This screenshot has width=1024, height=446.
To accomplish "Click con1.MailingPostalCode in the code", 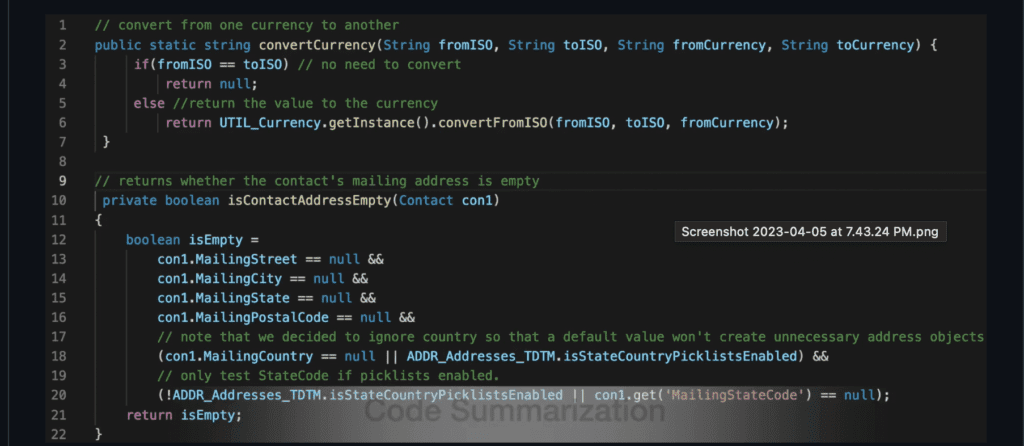I will click(243, 317).
